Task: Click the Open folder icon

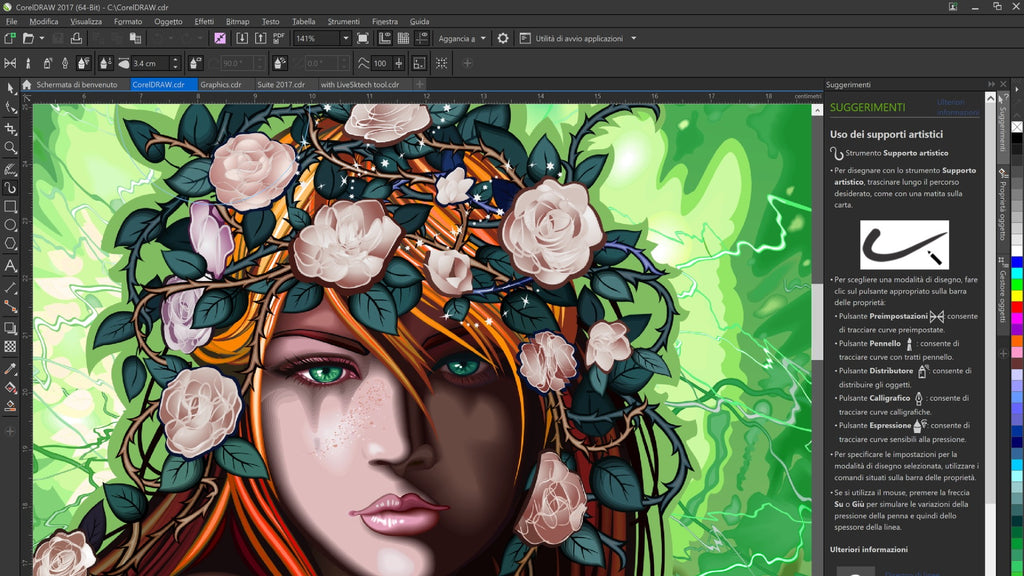Action: (28, 39)
